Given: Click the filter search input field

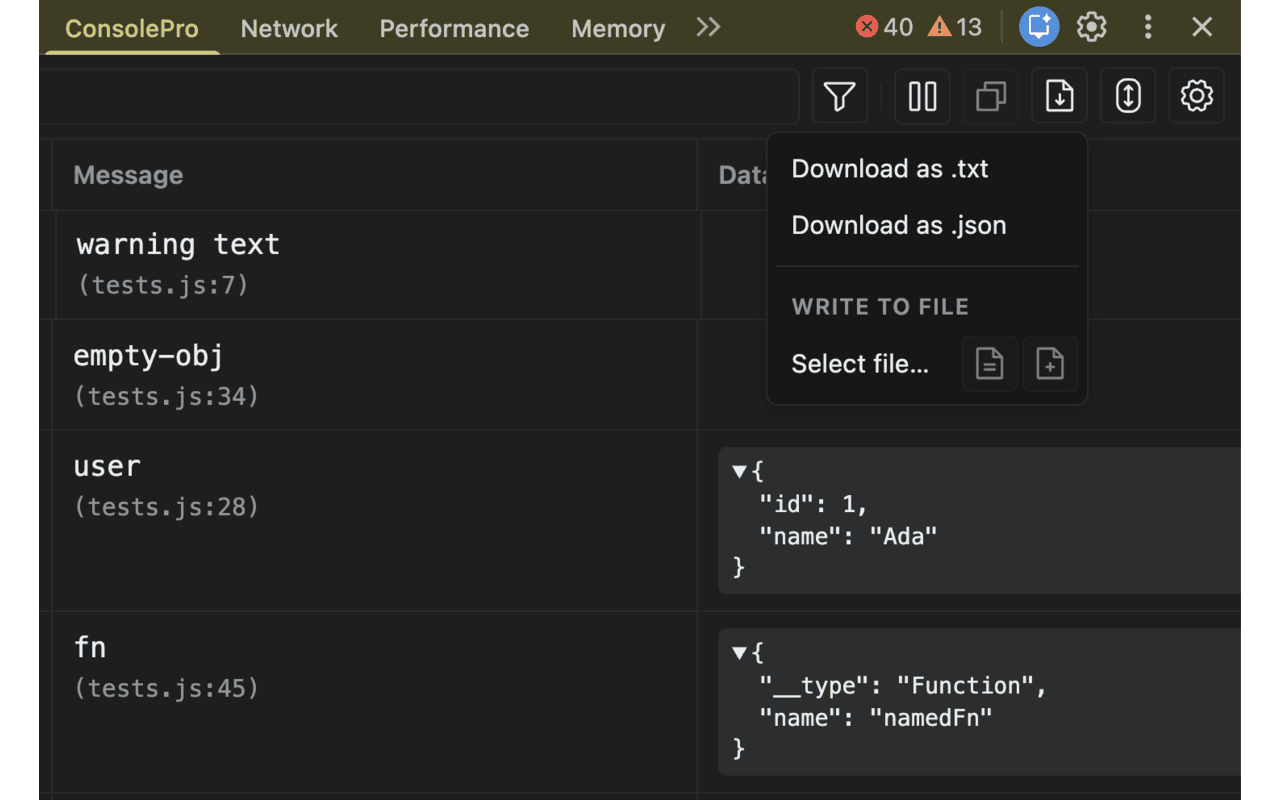Looking at the screenshot, I should [x=420, y=97].
